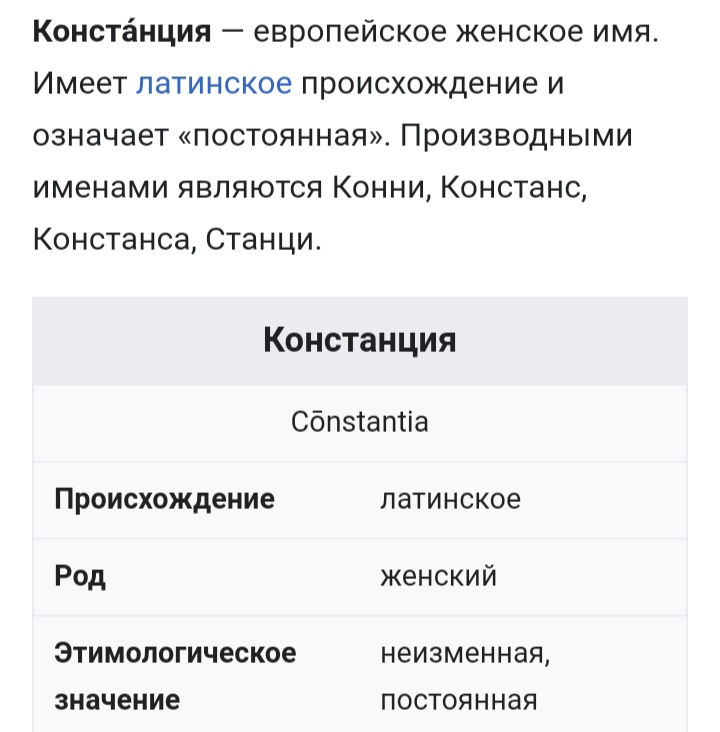Image resolution: width=720 pixels, height=732 pixels.
Task: Select the "женский" value in infobox
Action: 438,577
